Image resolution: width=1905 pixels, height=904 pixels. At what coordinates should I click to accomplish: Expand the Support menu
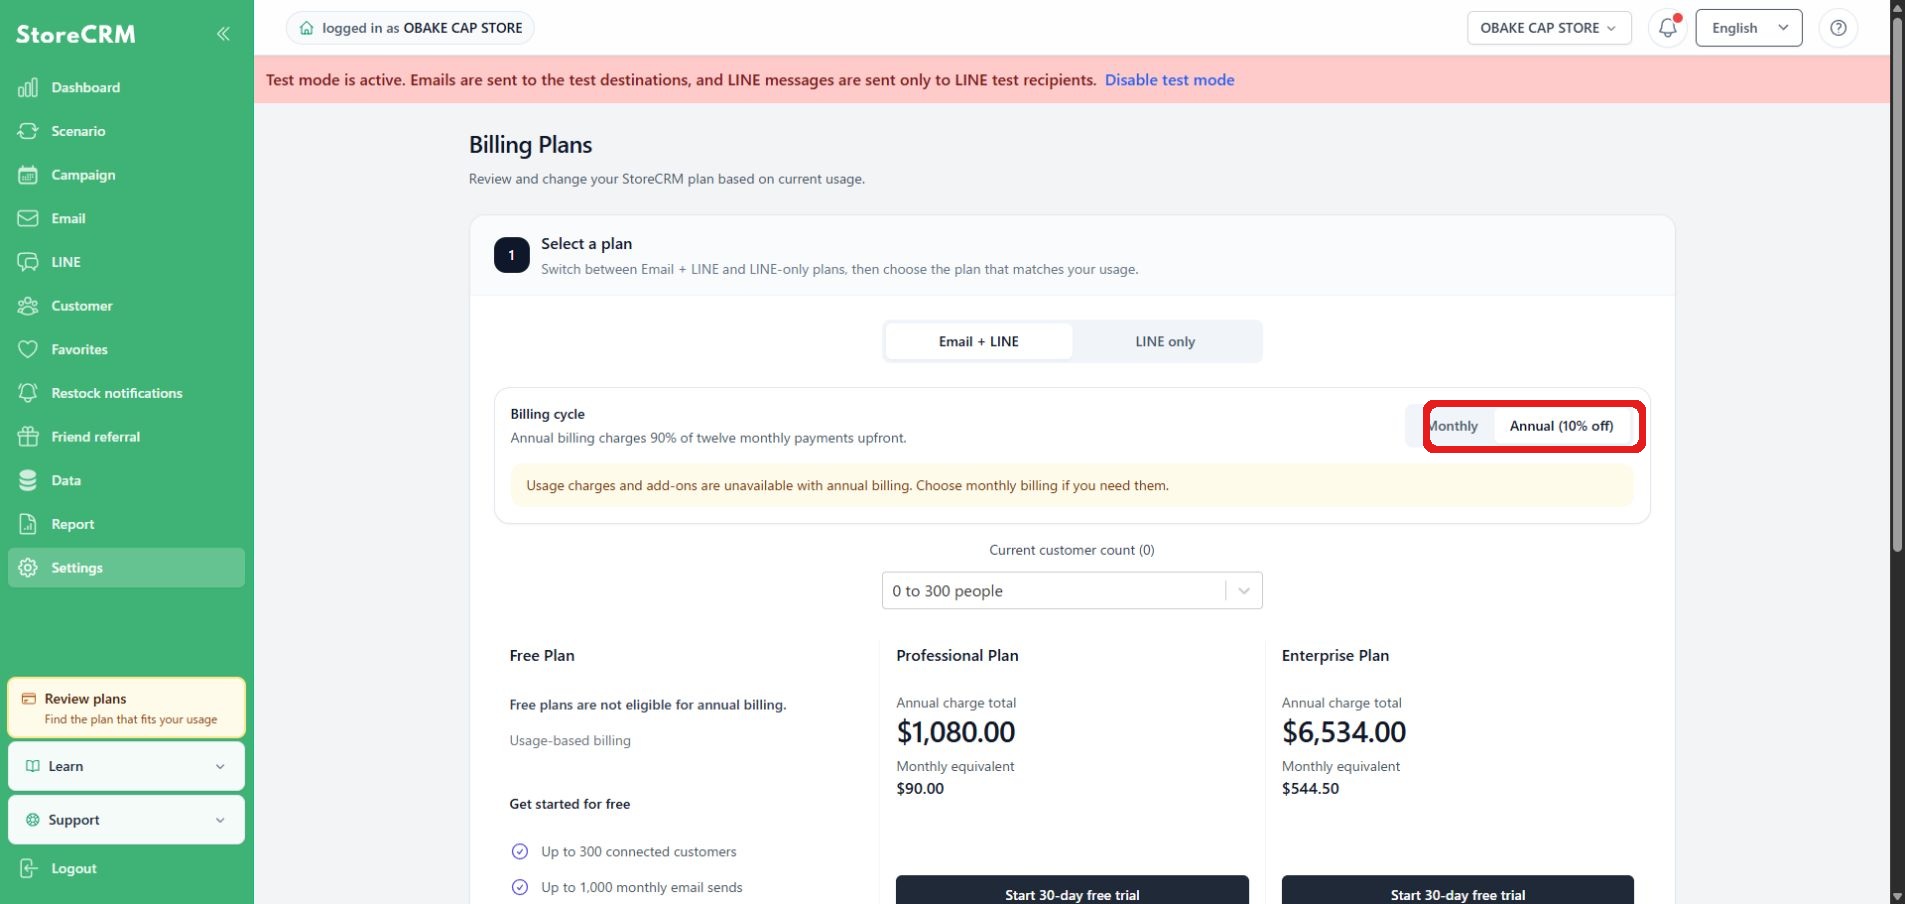pos(126,820)
